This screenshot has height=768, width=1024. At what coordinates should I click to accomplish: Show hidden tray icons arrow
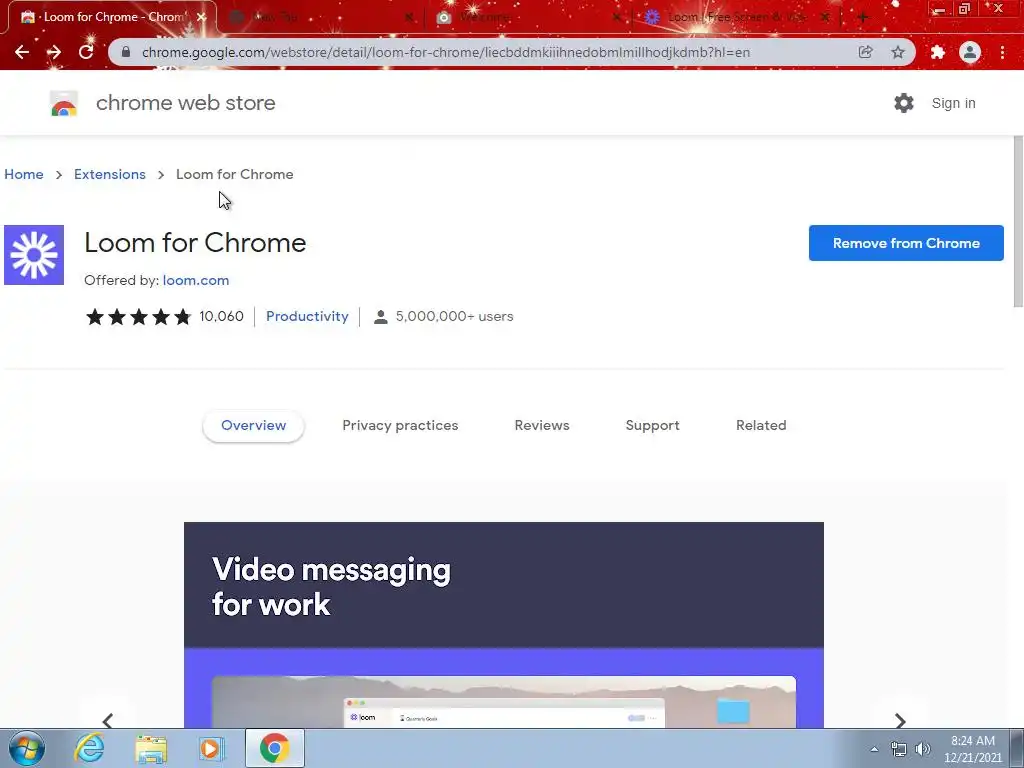click(874, 749)
